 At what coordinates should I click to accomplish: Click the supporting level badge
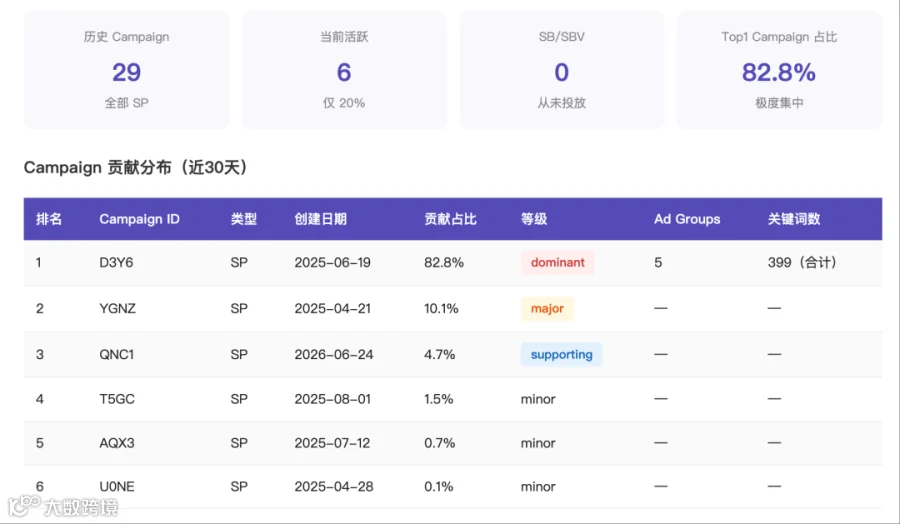click(x=561, y=354)
